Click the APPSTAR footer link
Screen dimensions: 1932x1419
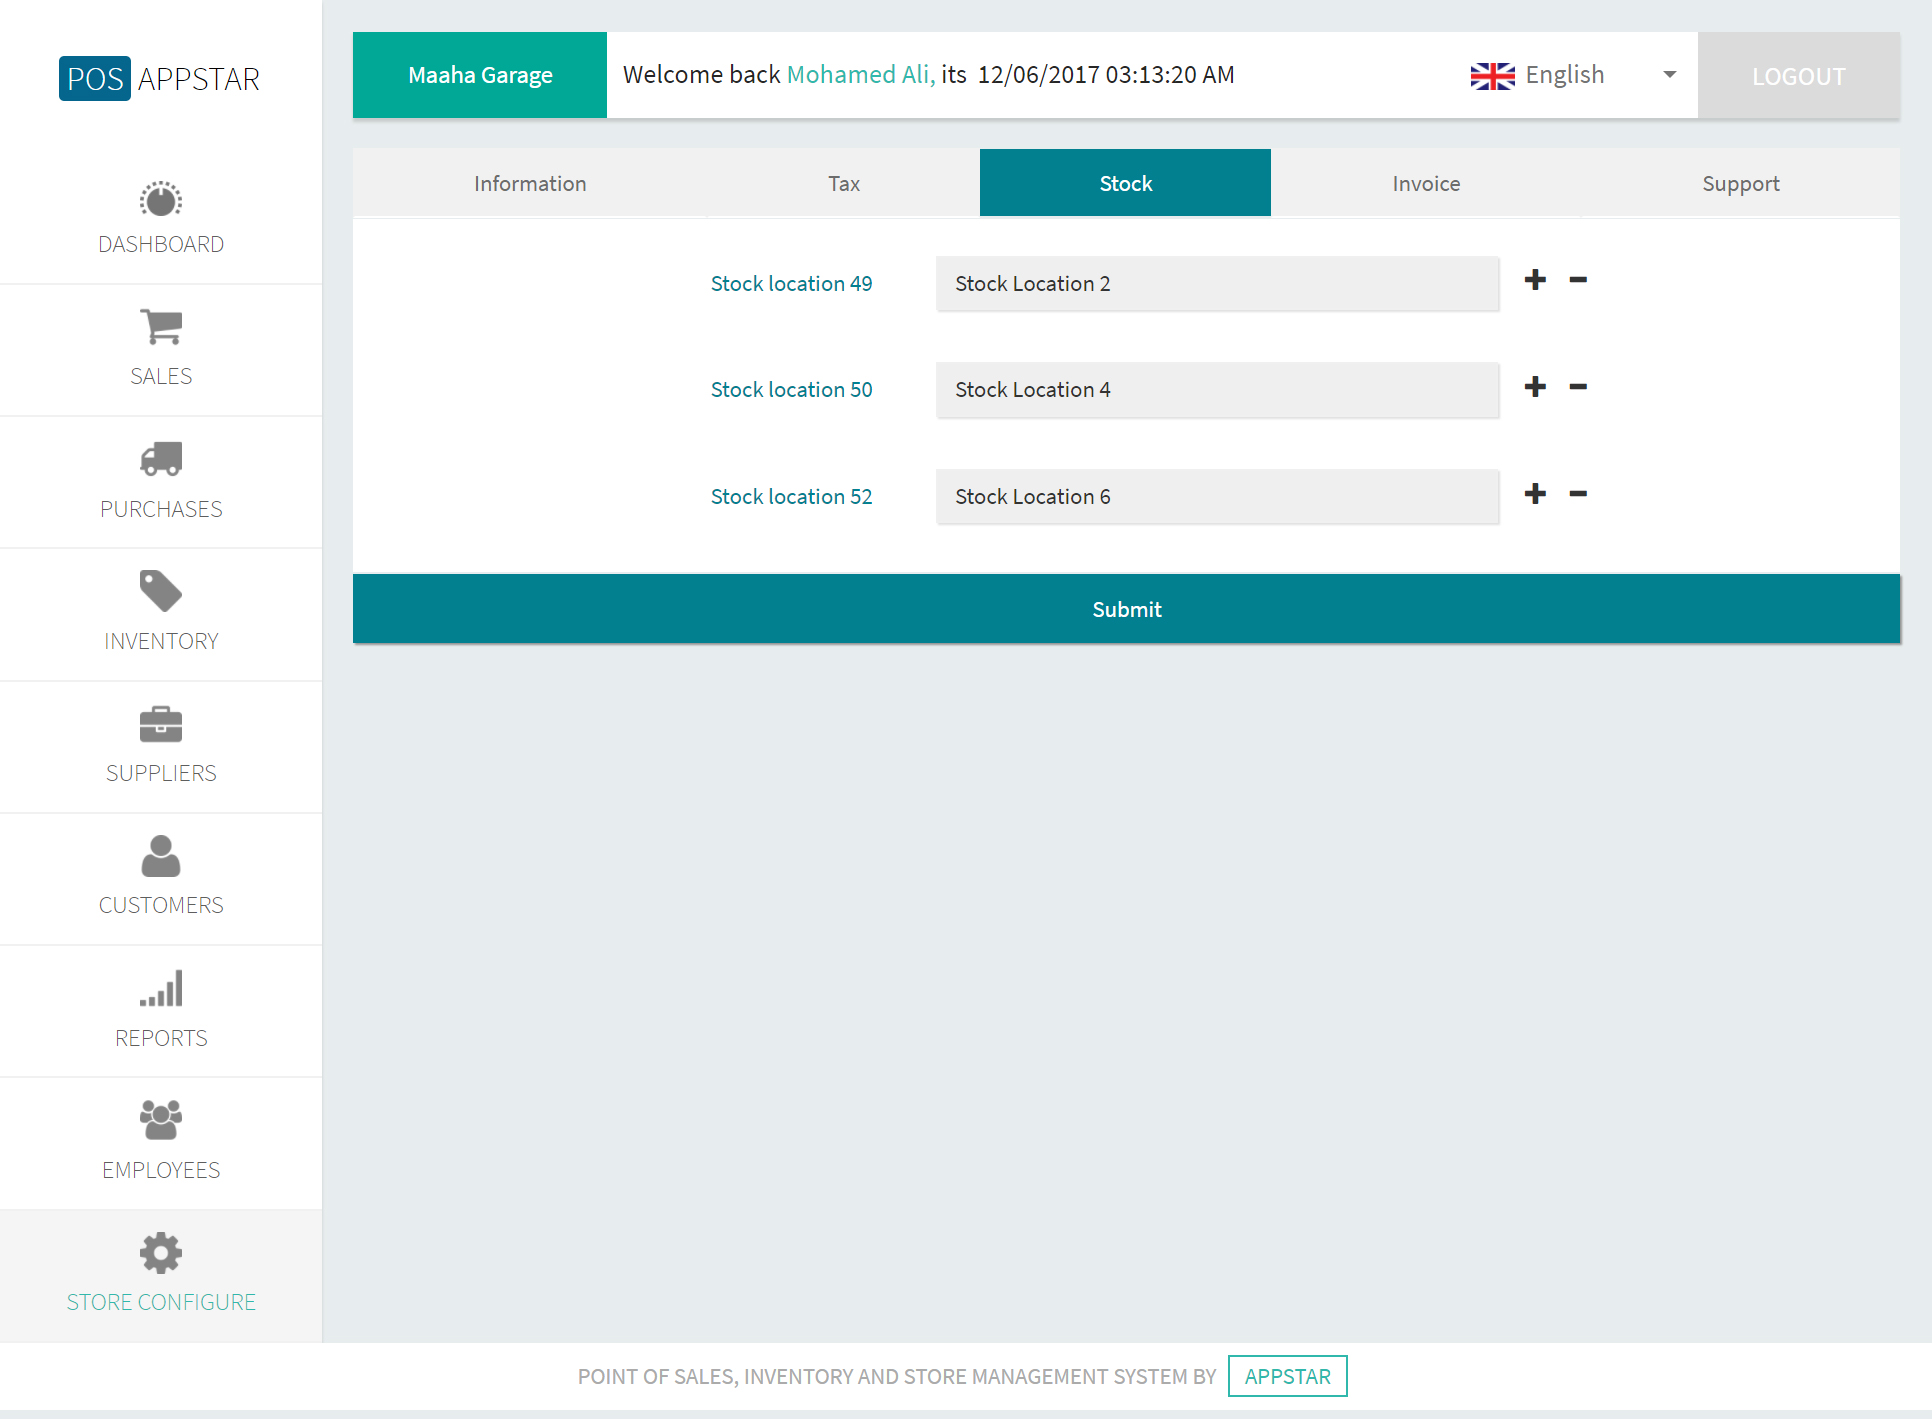(x=1287, y=1376)
